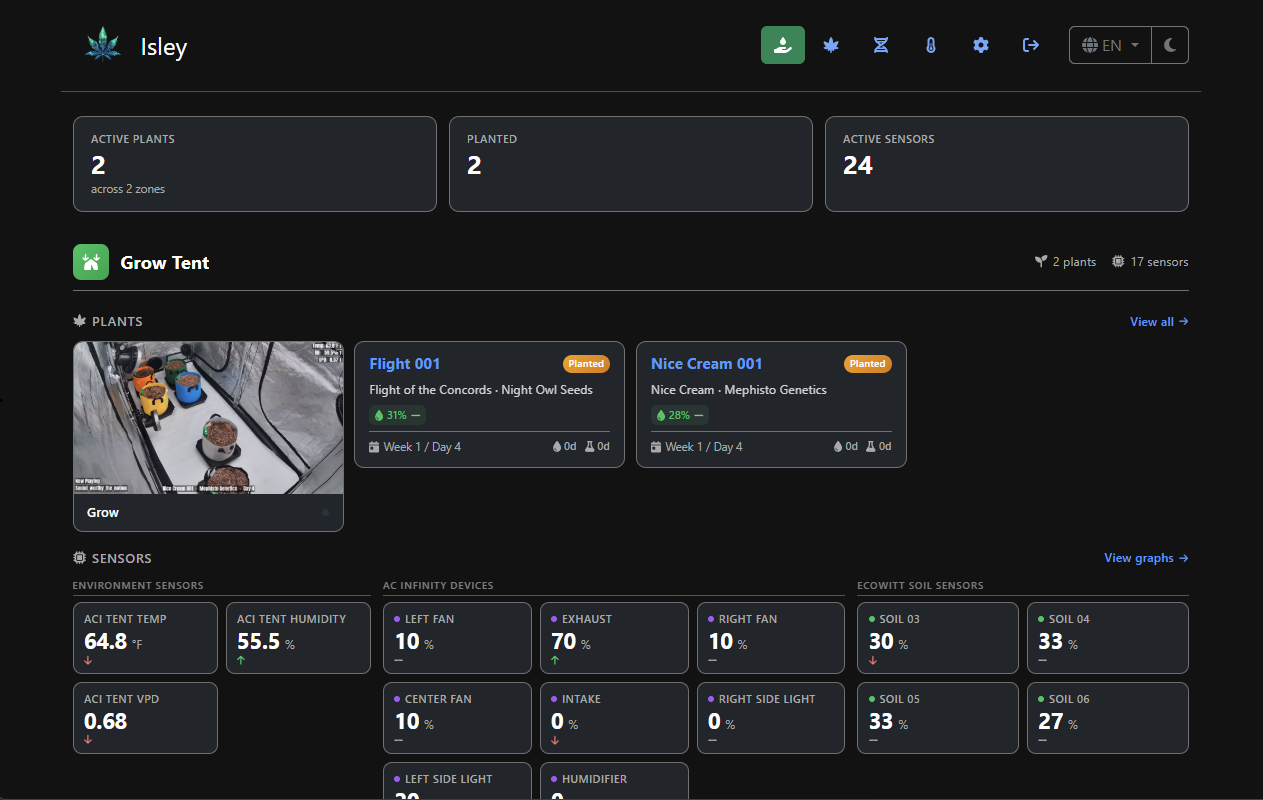
Task: Open the EN language dropdown
Action: [1109, 44]
